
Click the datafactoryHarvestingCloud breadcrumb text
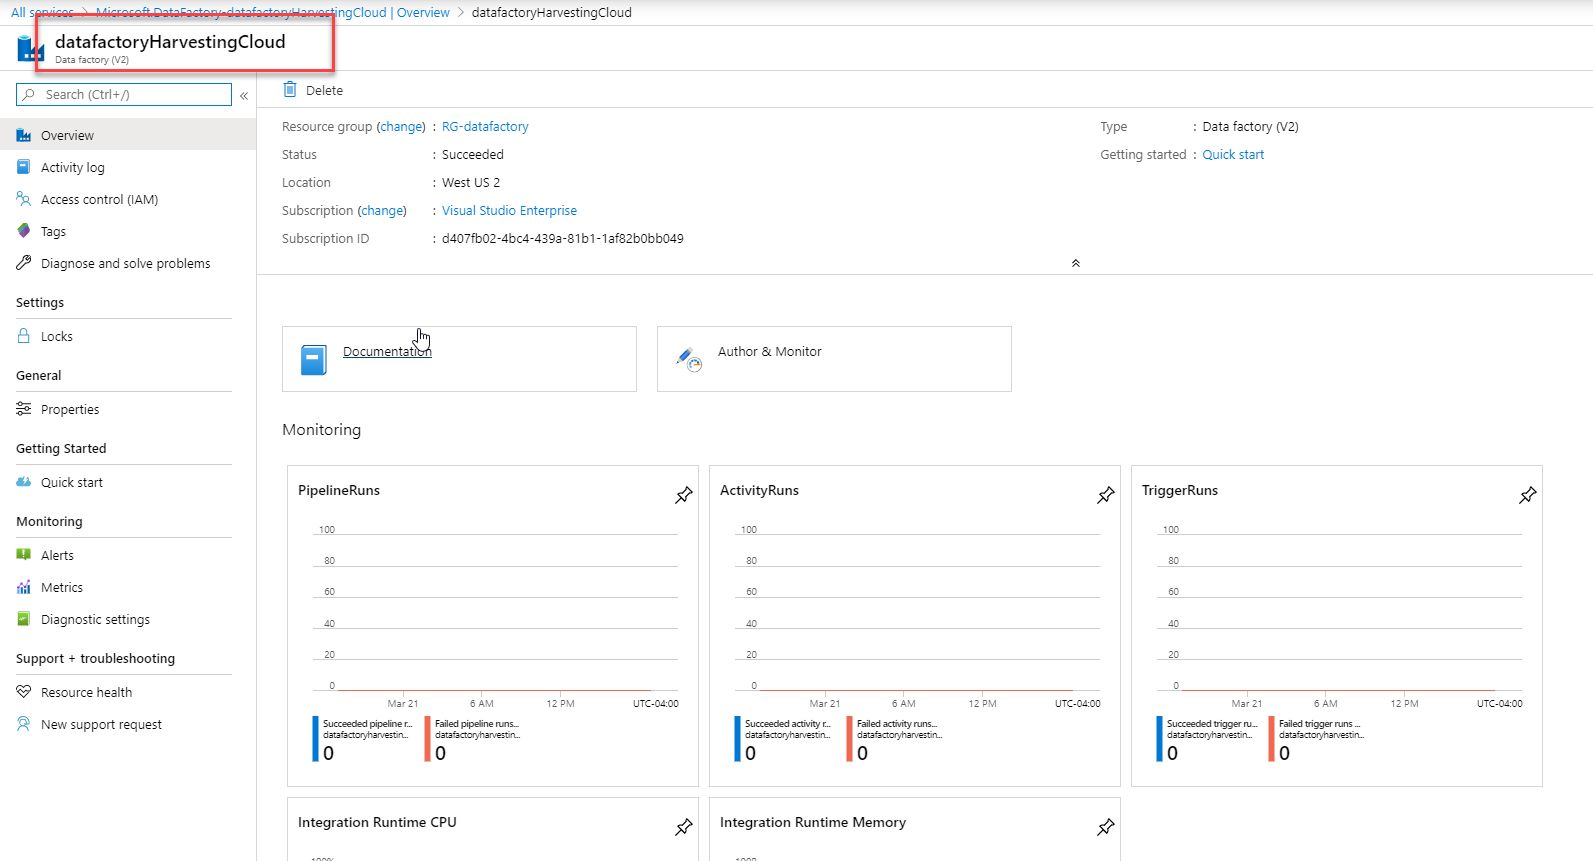click(551, 13)
